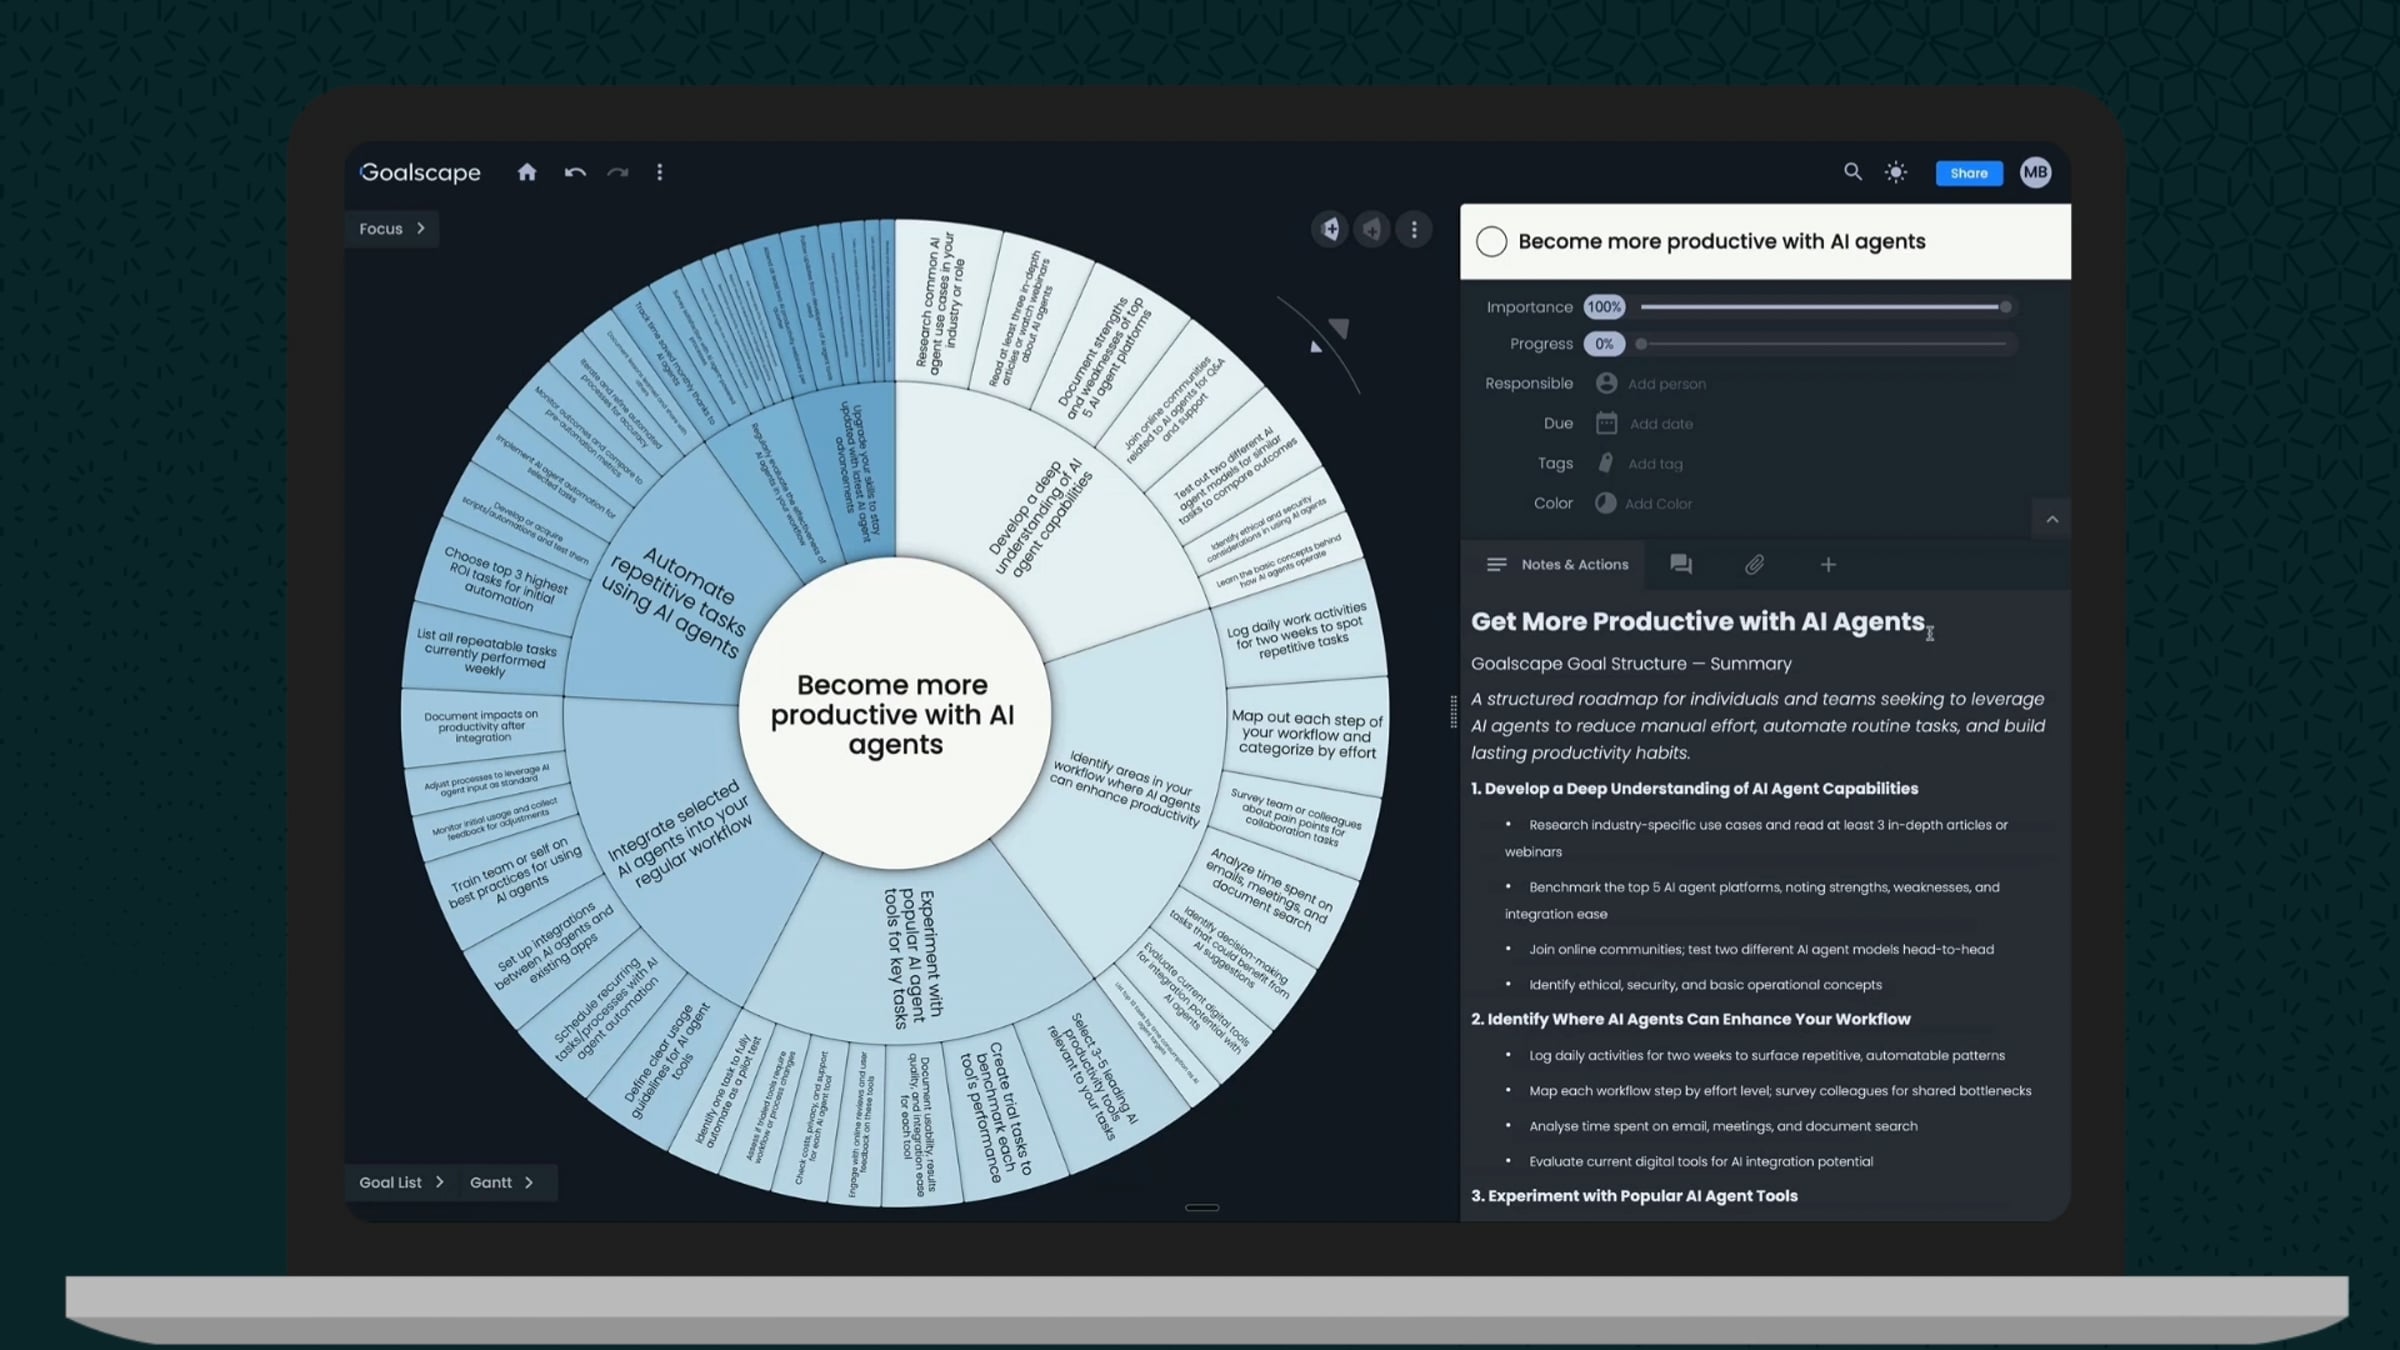This screenshot has width=2400, height=1350.
Task: Undo the last action
Action: (x=575, y=172)
